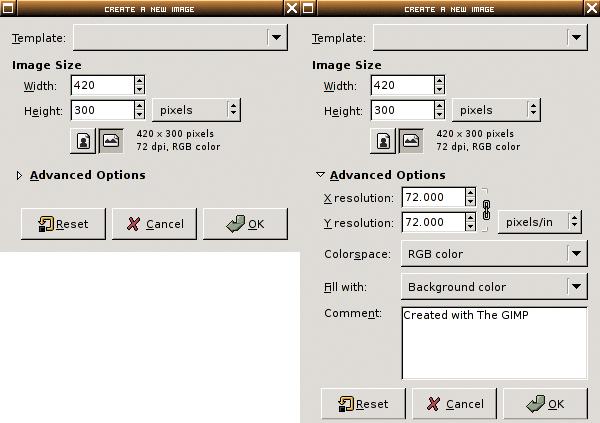Decrease Y resolution with down arrow

pos(471,227)
